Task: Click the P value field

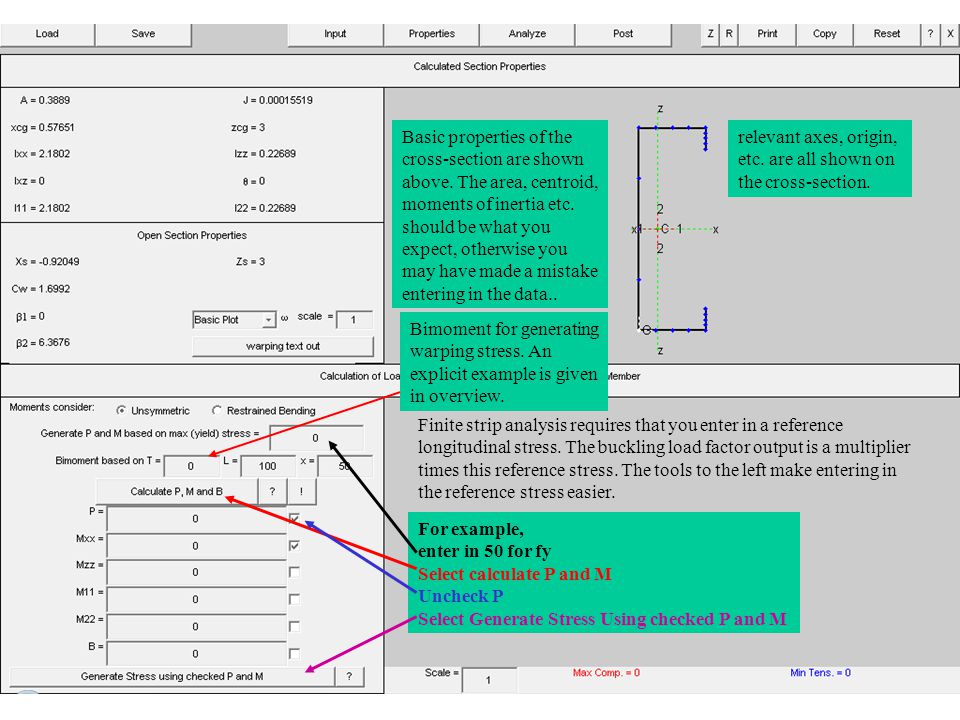Action: 196,519
